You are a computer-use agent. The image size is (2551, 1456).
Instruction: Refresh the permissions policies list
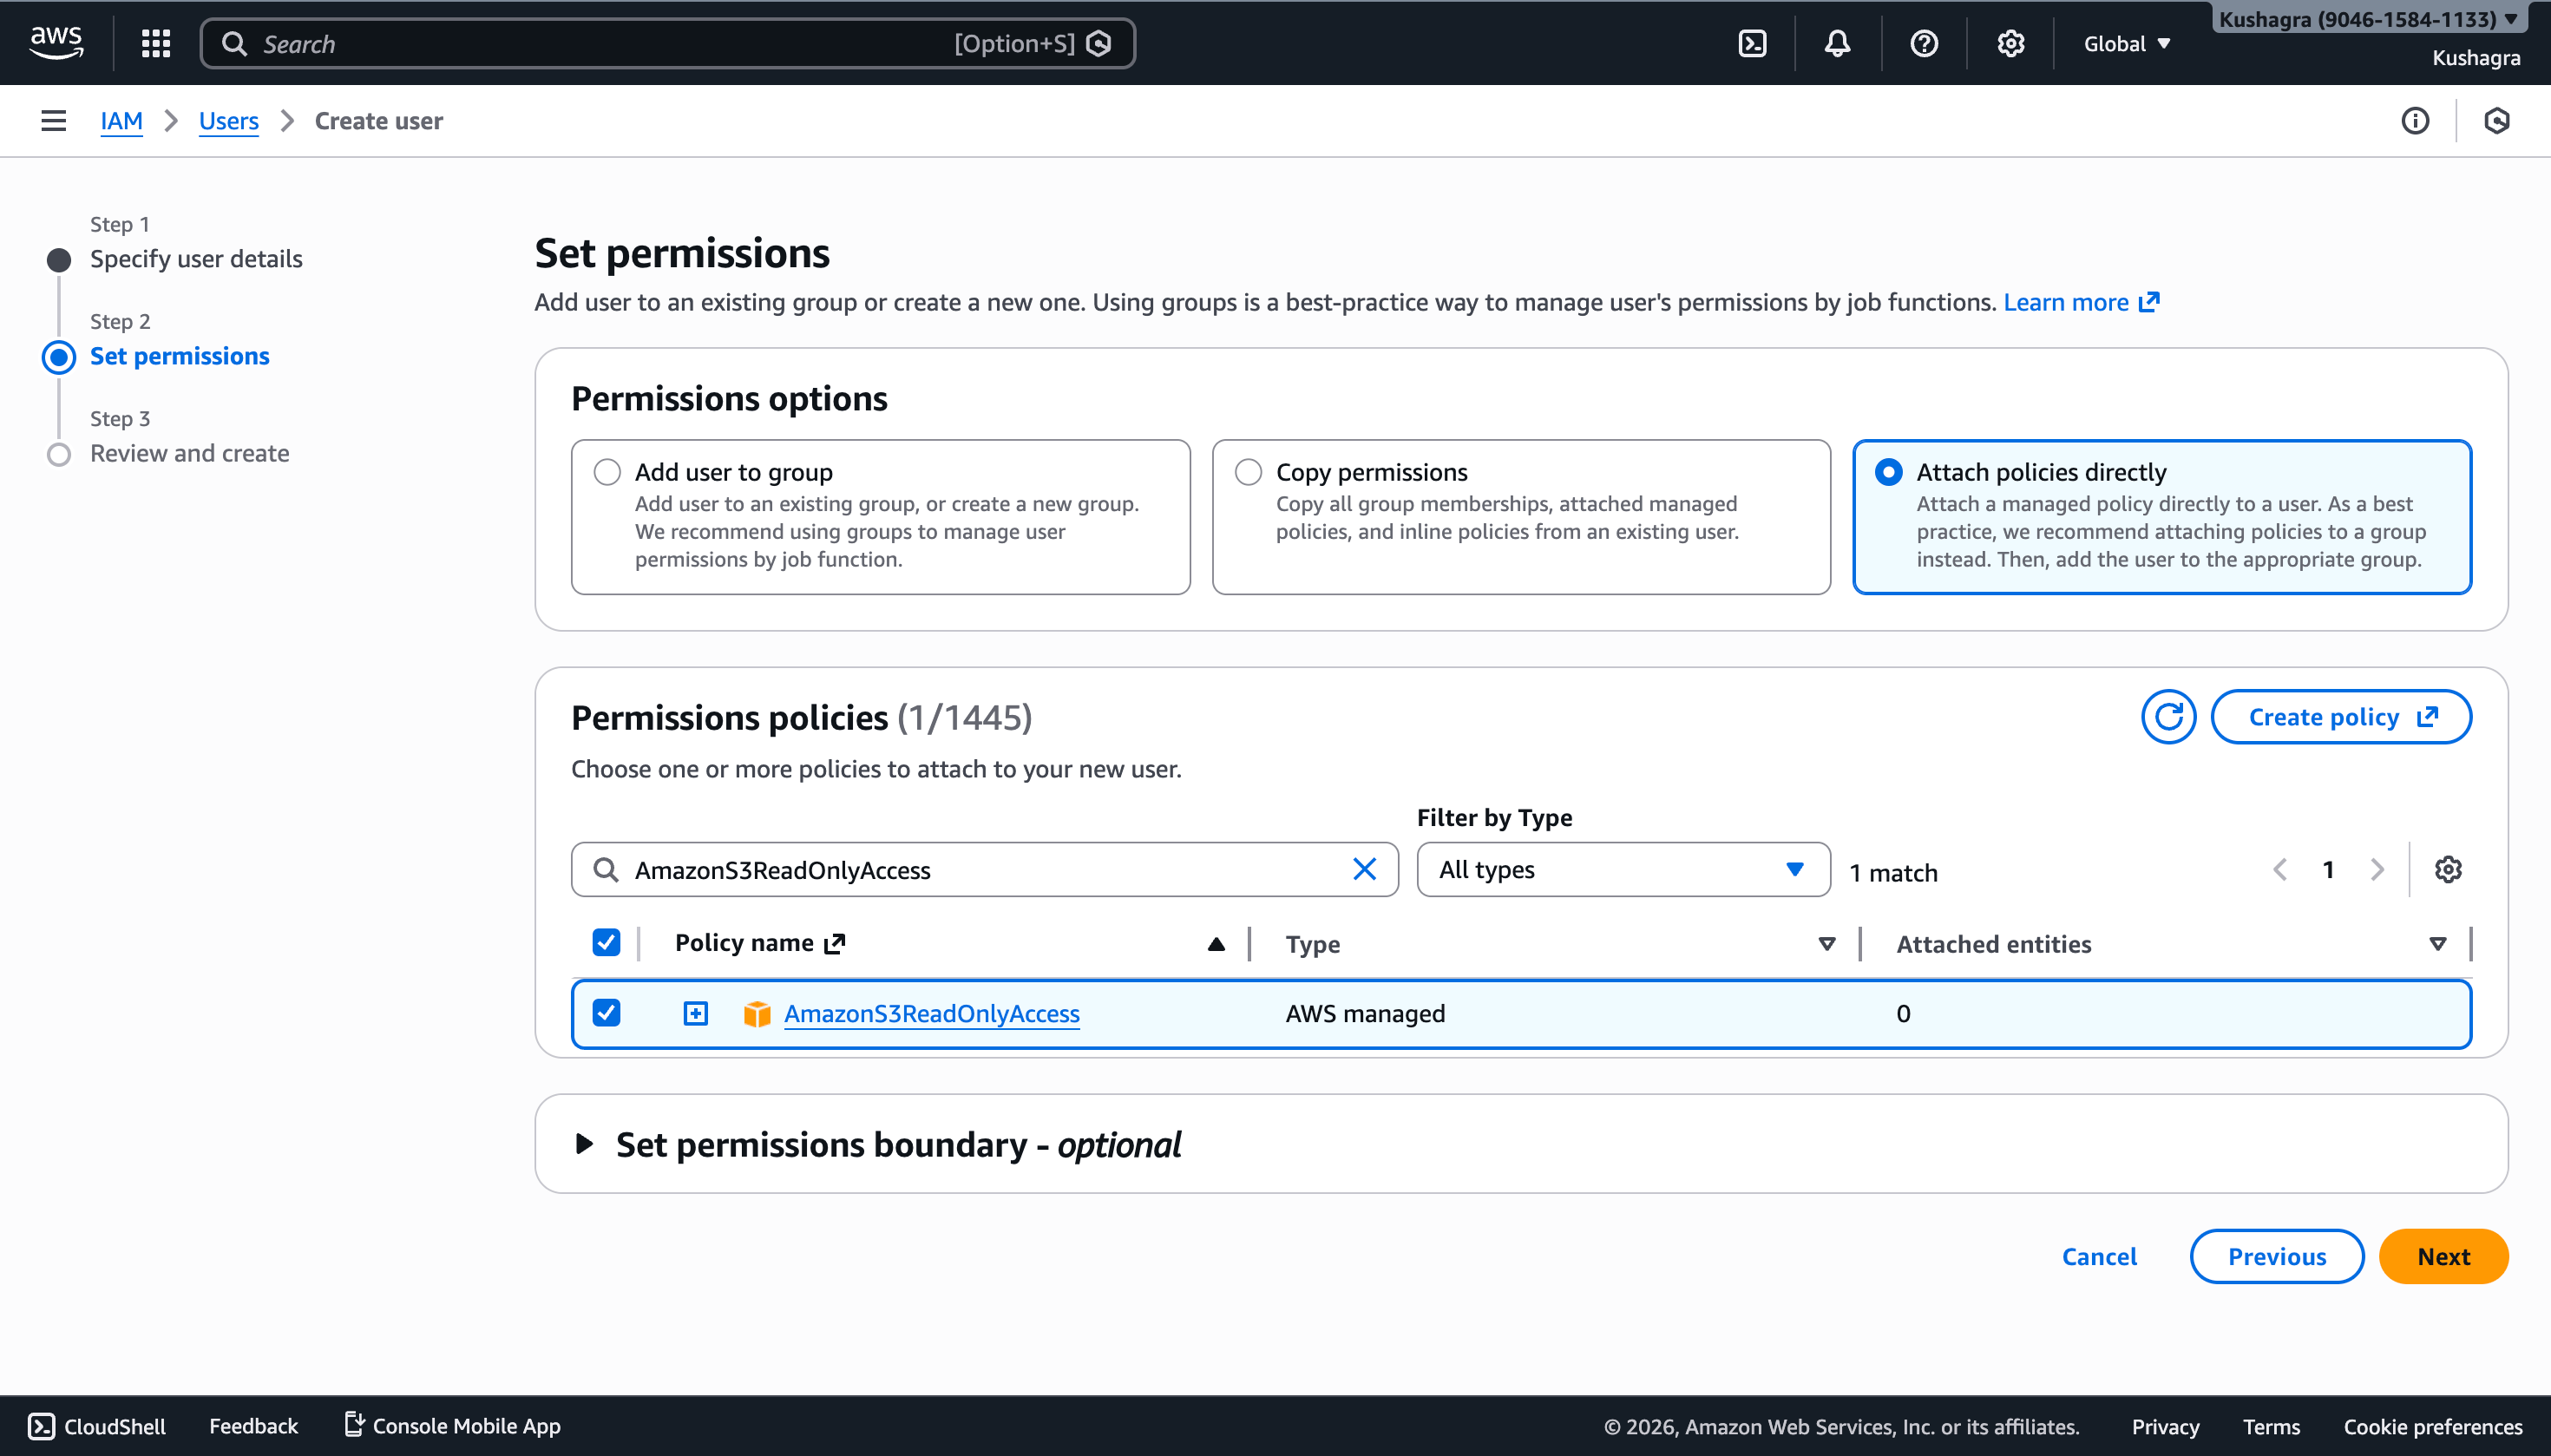point(2168,717)
